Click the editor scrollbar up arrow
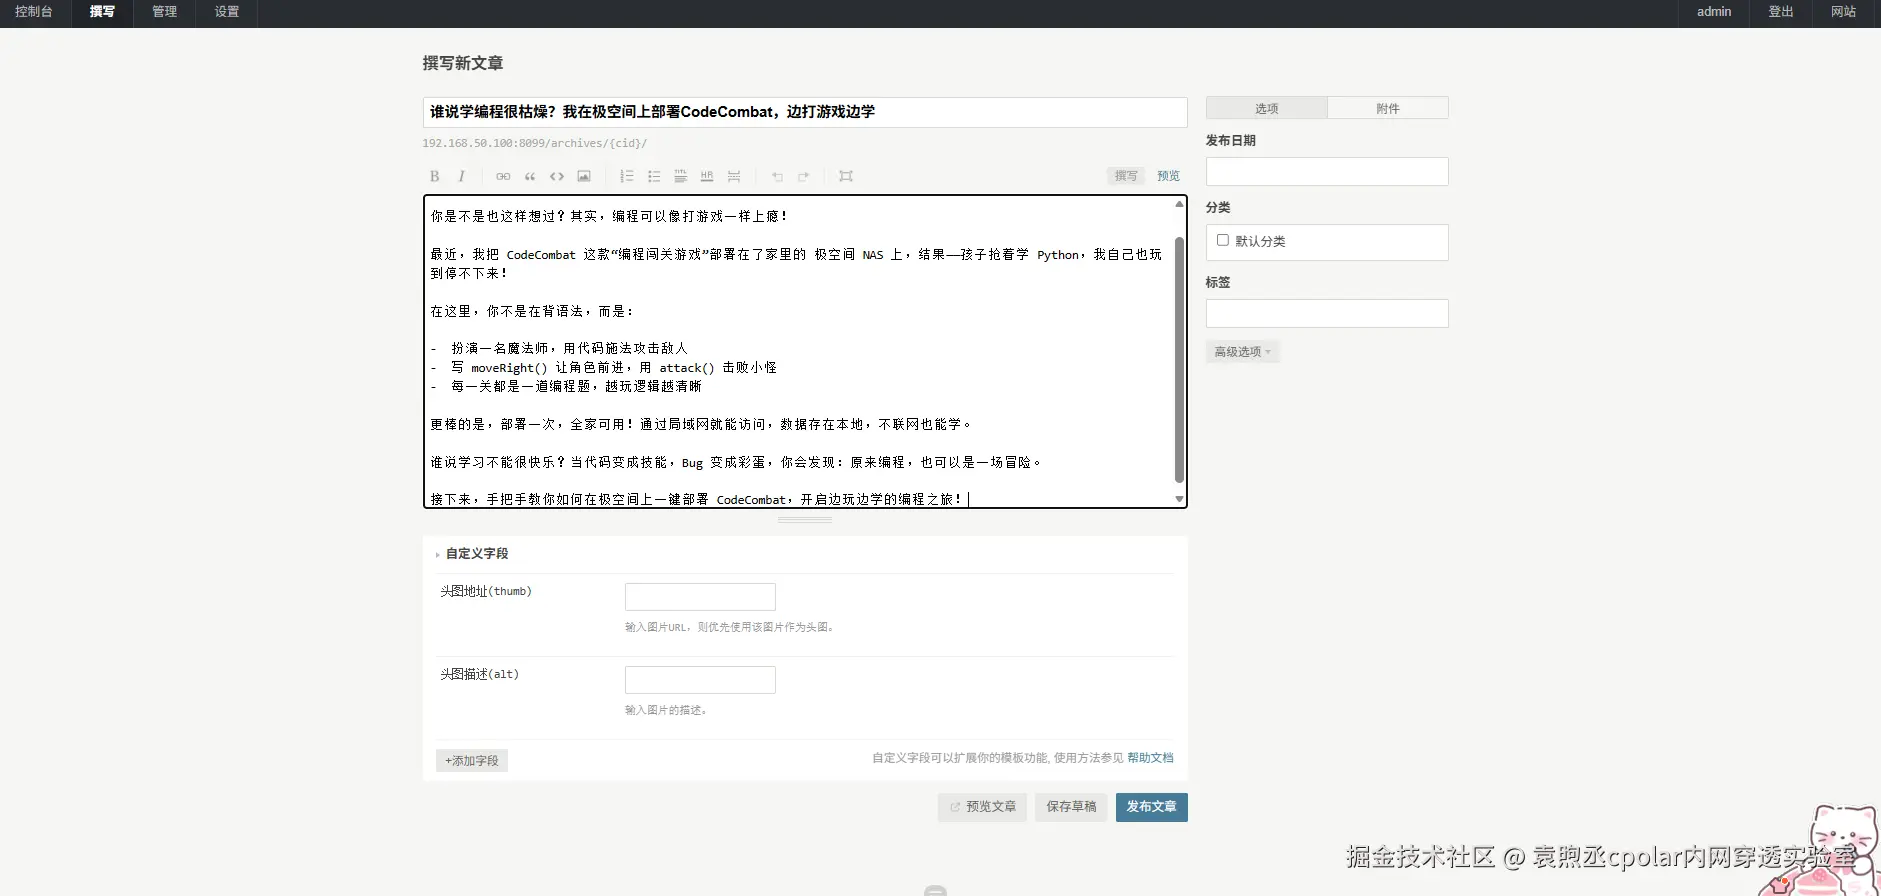 [x=1179, y=204]
